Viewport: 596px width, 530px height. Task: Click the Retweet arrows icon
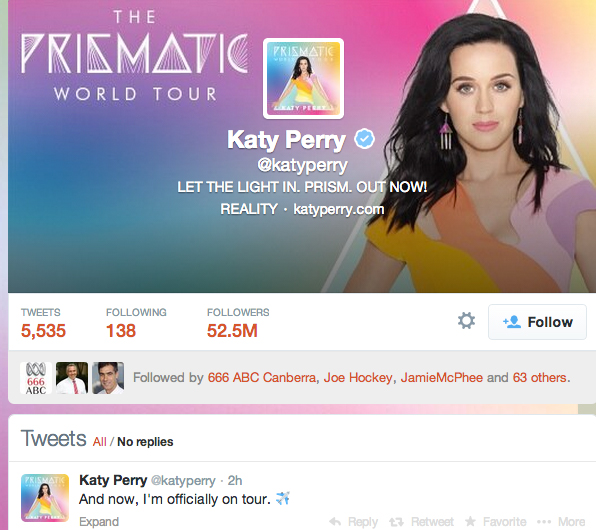point(396,522)
